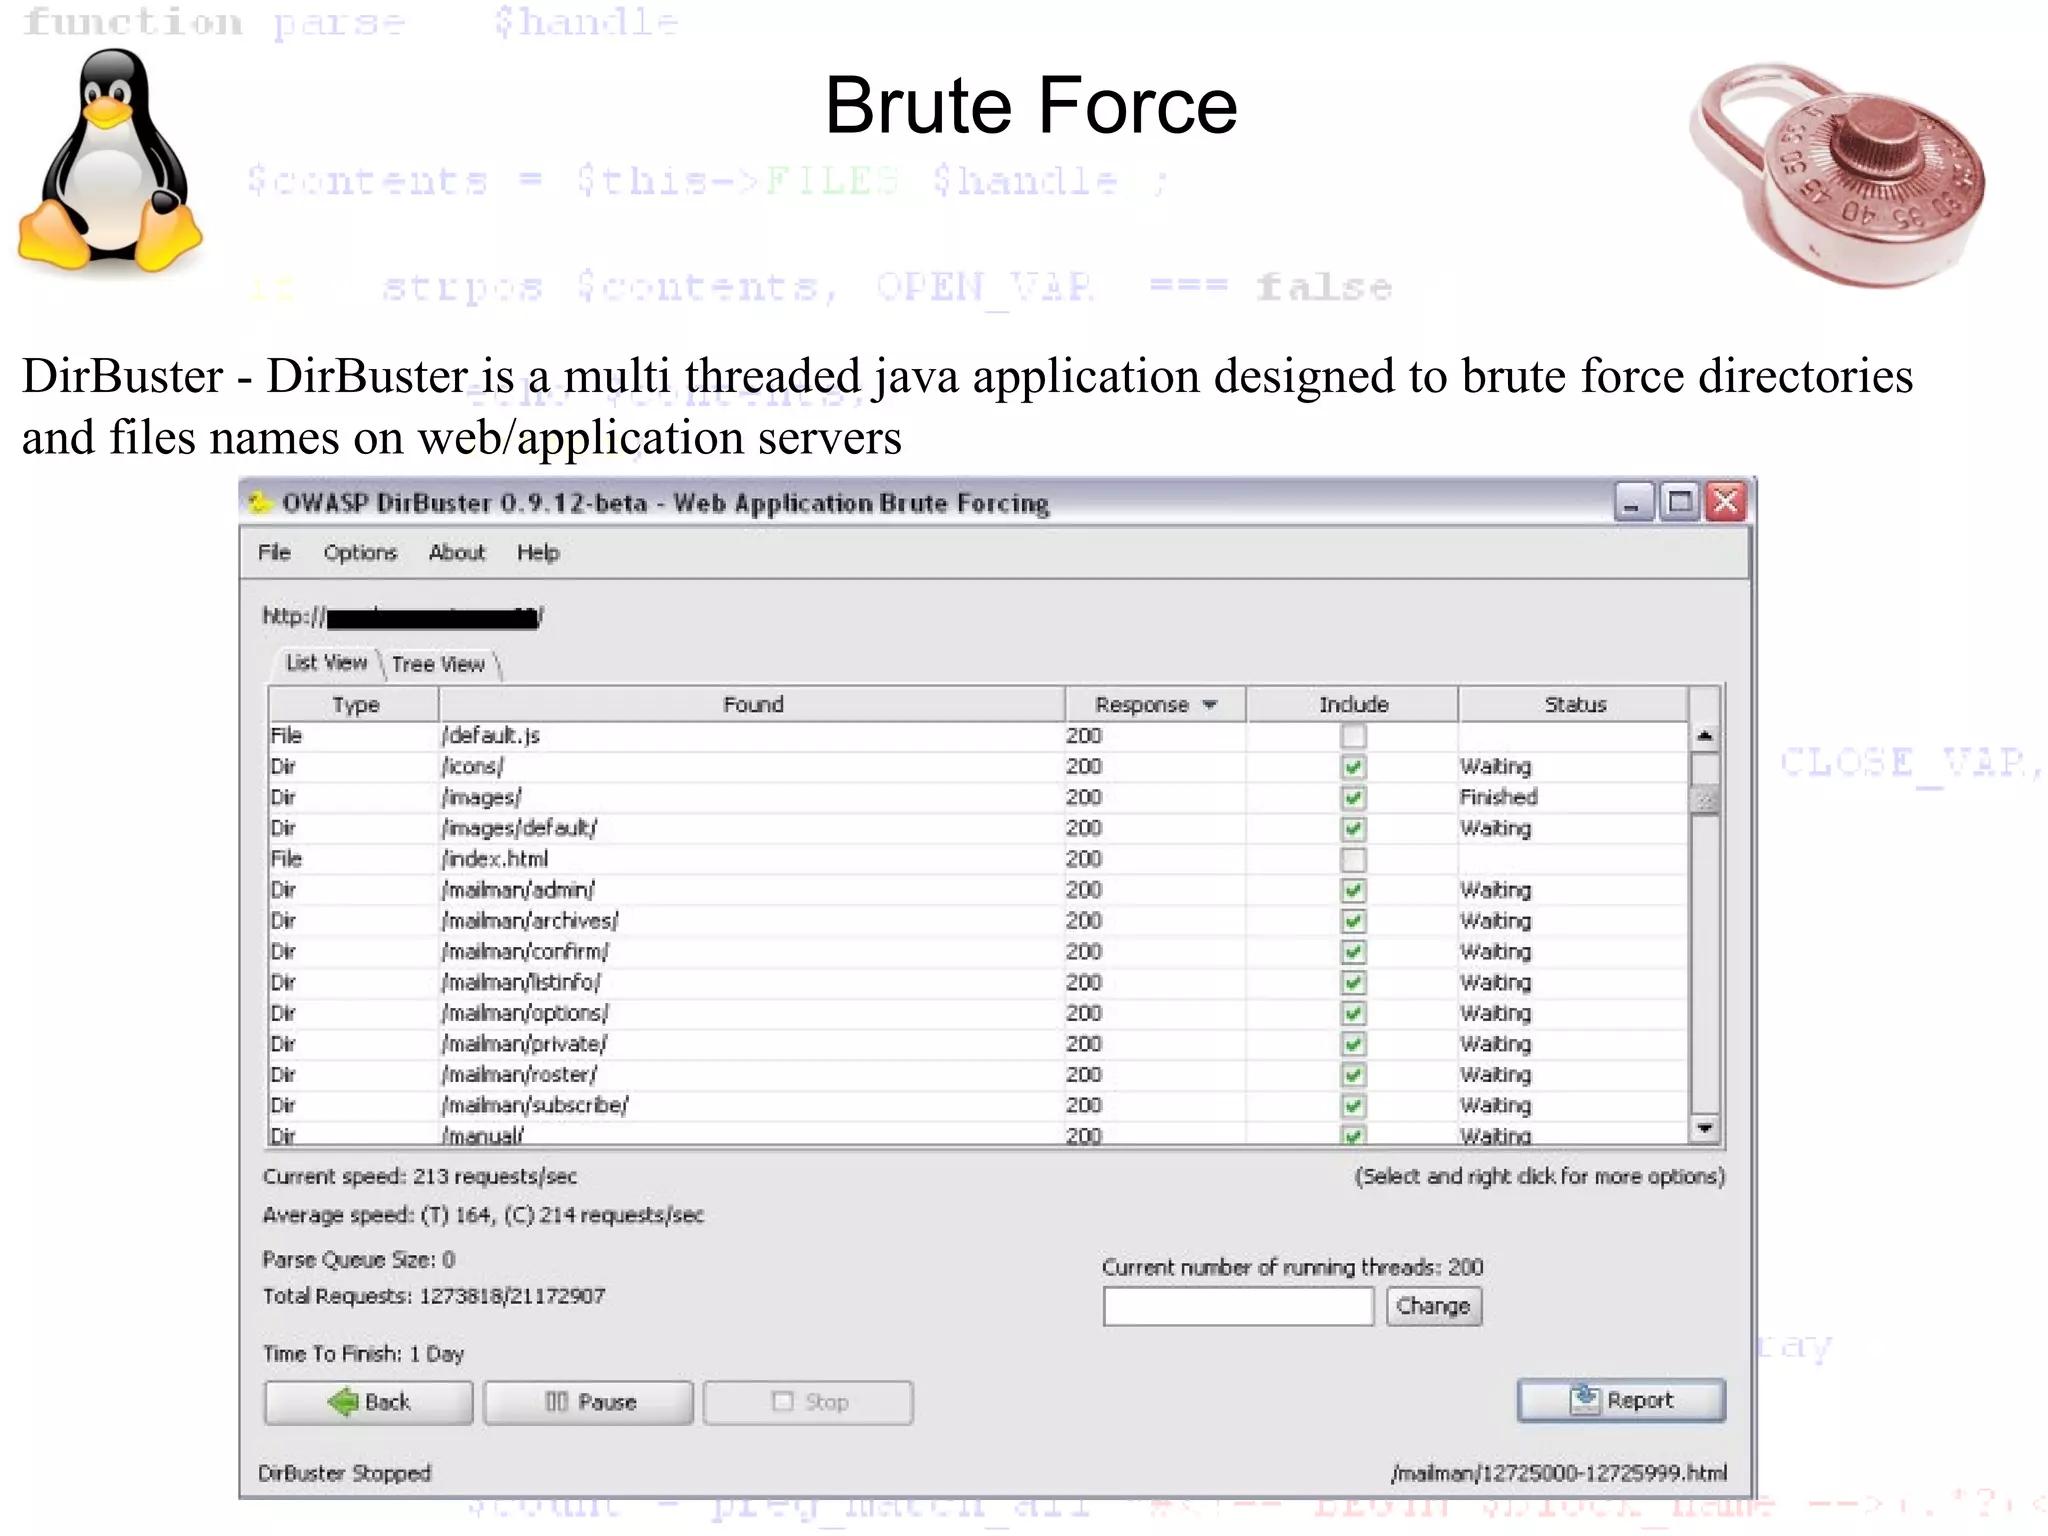This screenshot has width=2048, height=1536.
Task: Minimize the DirBuster window
Action: pyautogui.click(x=1632, y=502)
